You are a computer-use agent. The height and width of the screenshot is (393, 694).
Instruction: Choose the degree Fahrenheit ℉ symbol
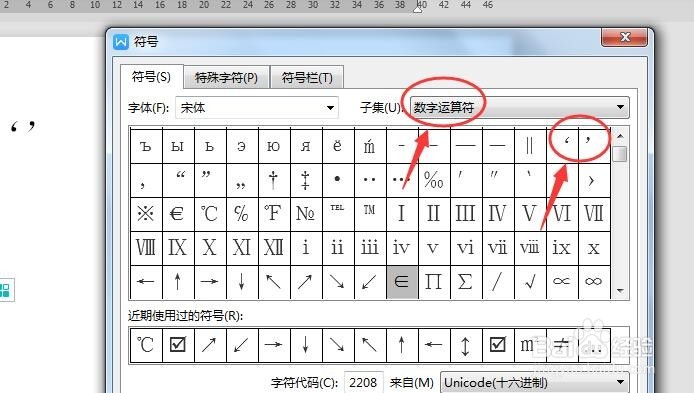click(x=274, y=214)
